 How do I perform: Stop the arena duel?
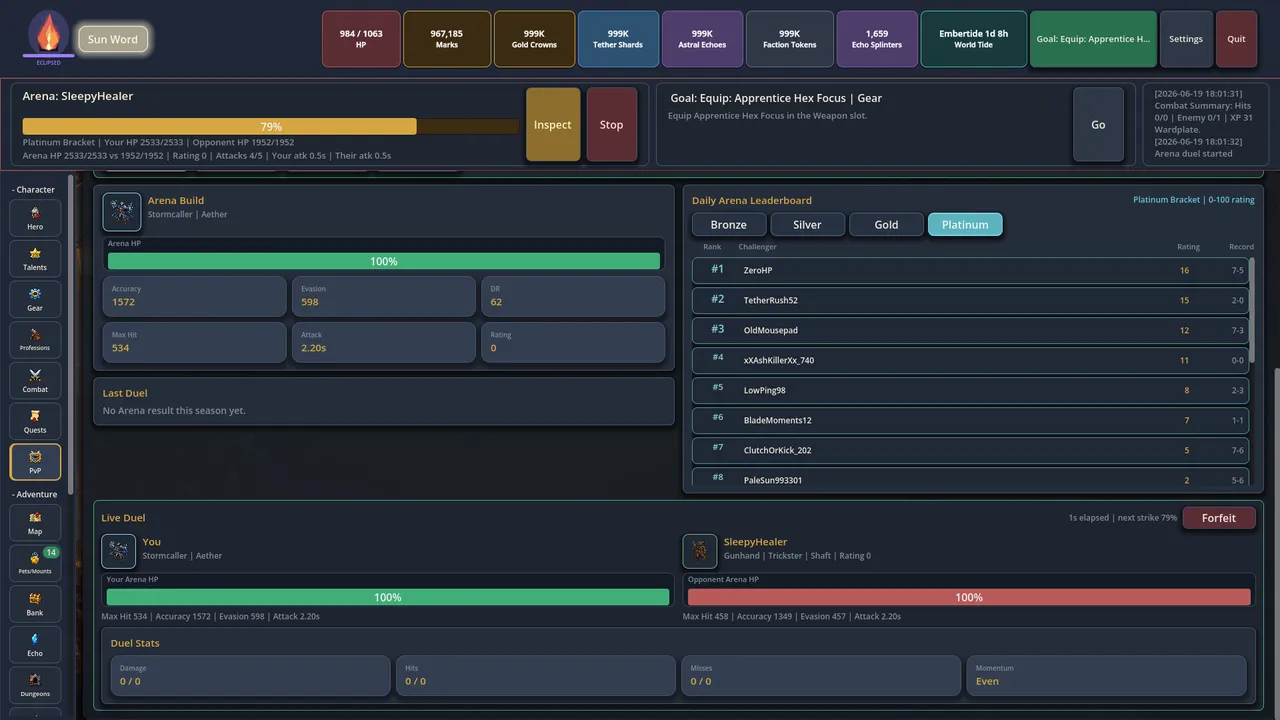[x=611, y=125]
